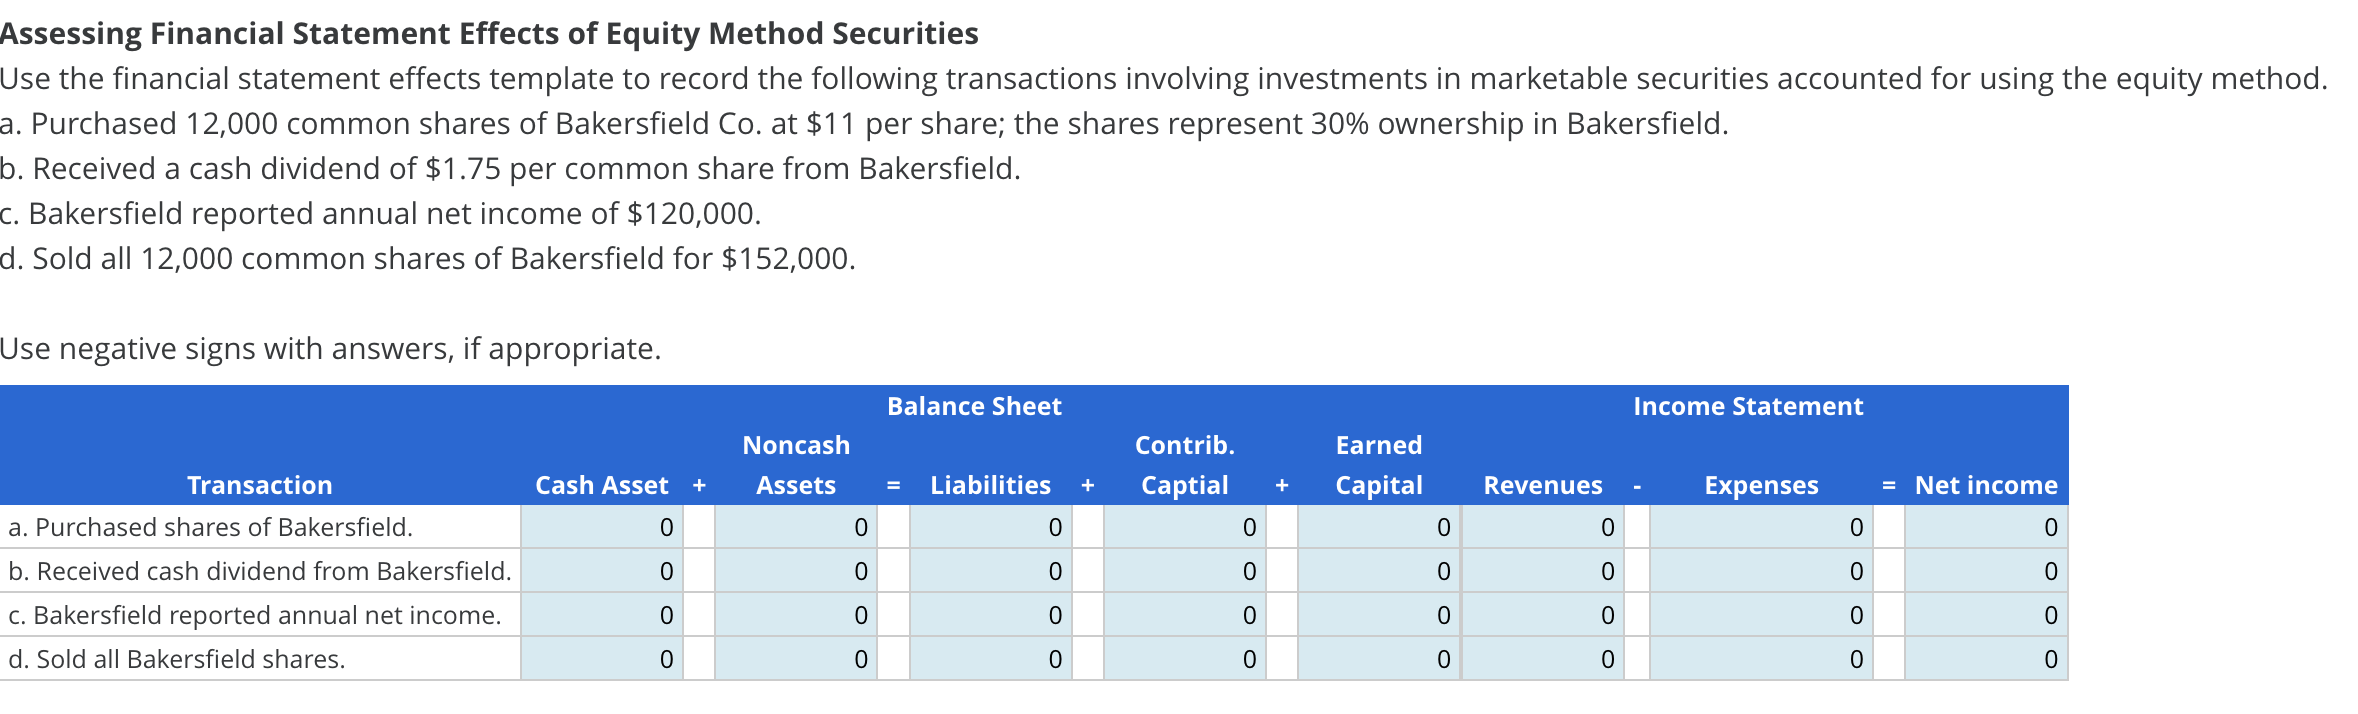Select Liabilities cell in purchased shares row

[990, 527]
